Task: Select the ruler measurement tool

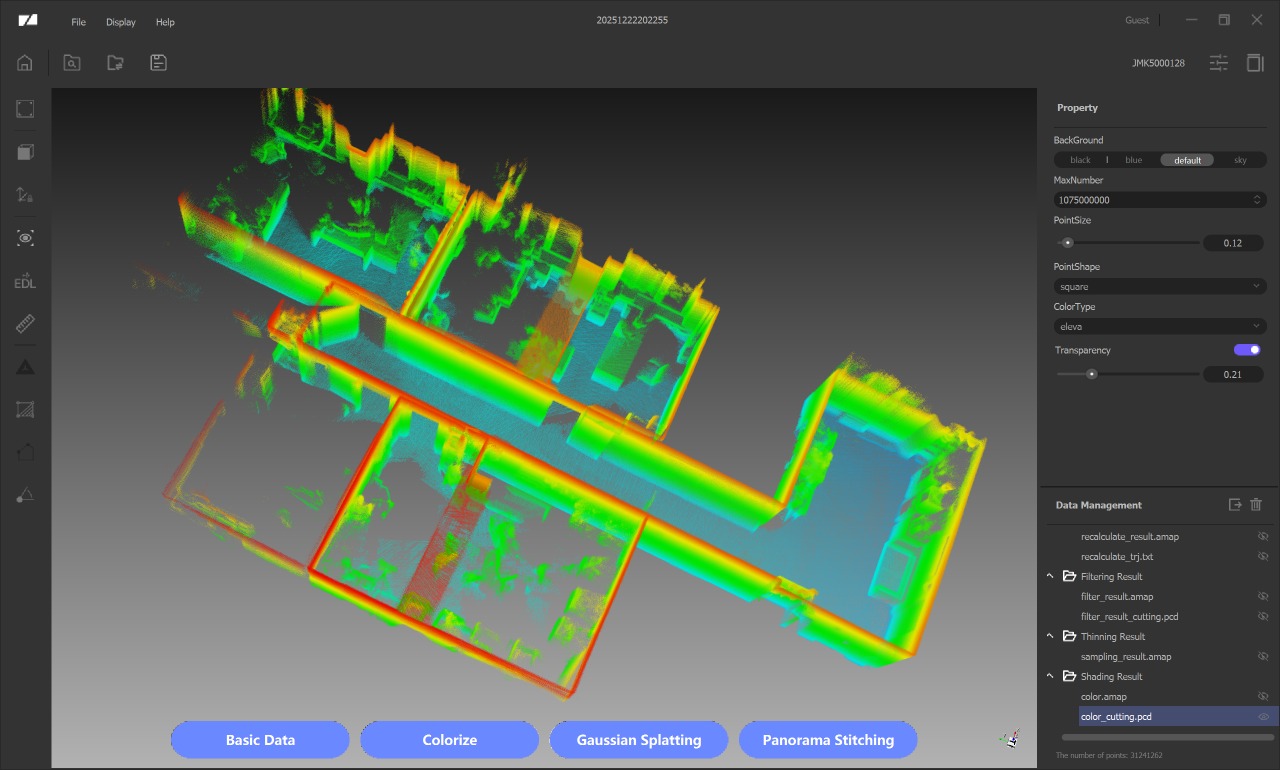Action: coord(25,324)
